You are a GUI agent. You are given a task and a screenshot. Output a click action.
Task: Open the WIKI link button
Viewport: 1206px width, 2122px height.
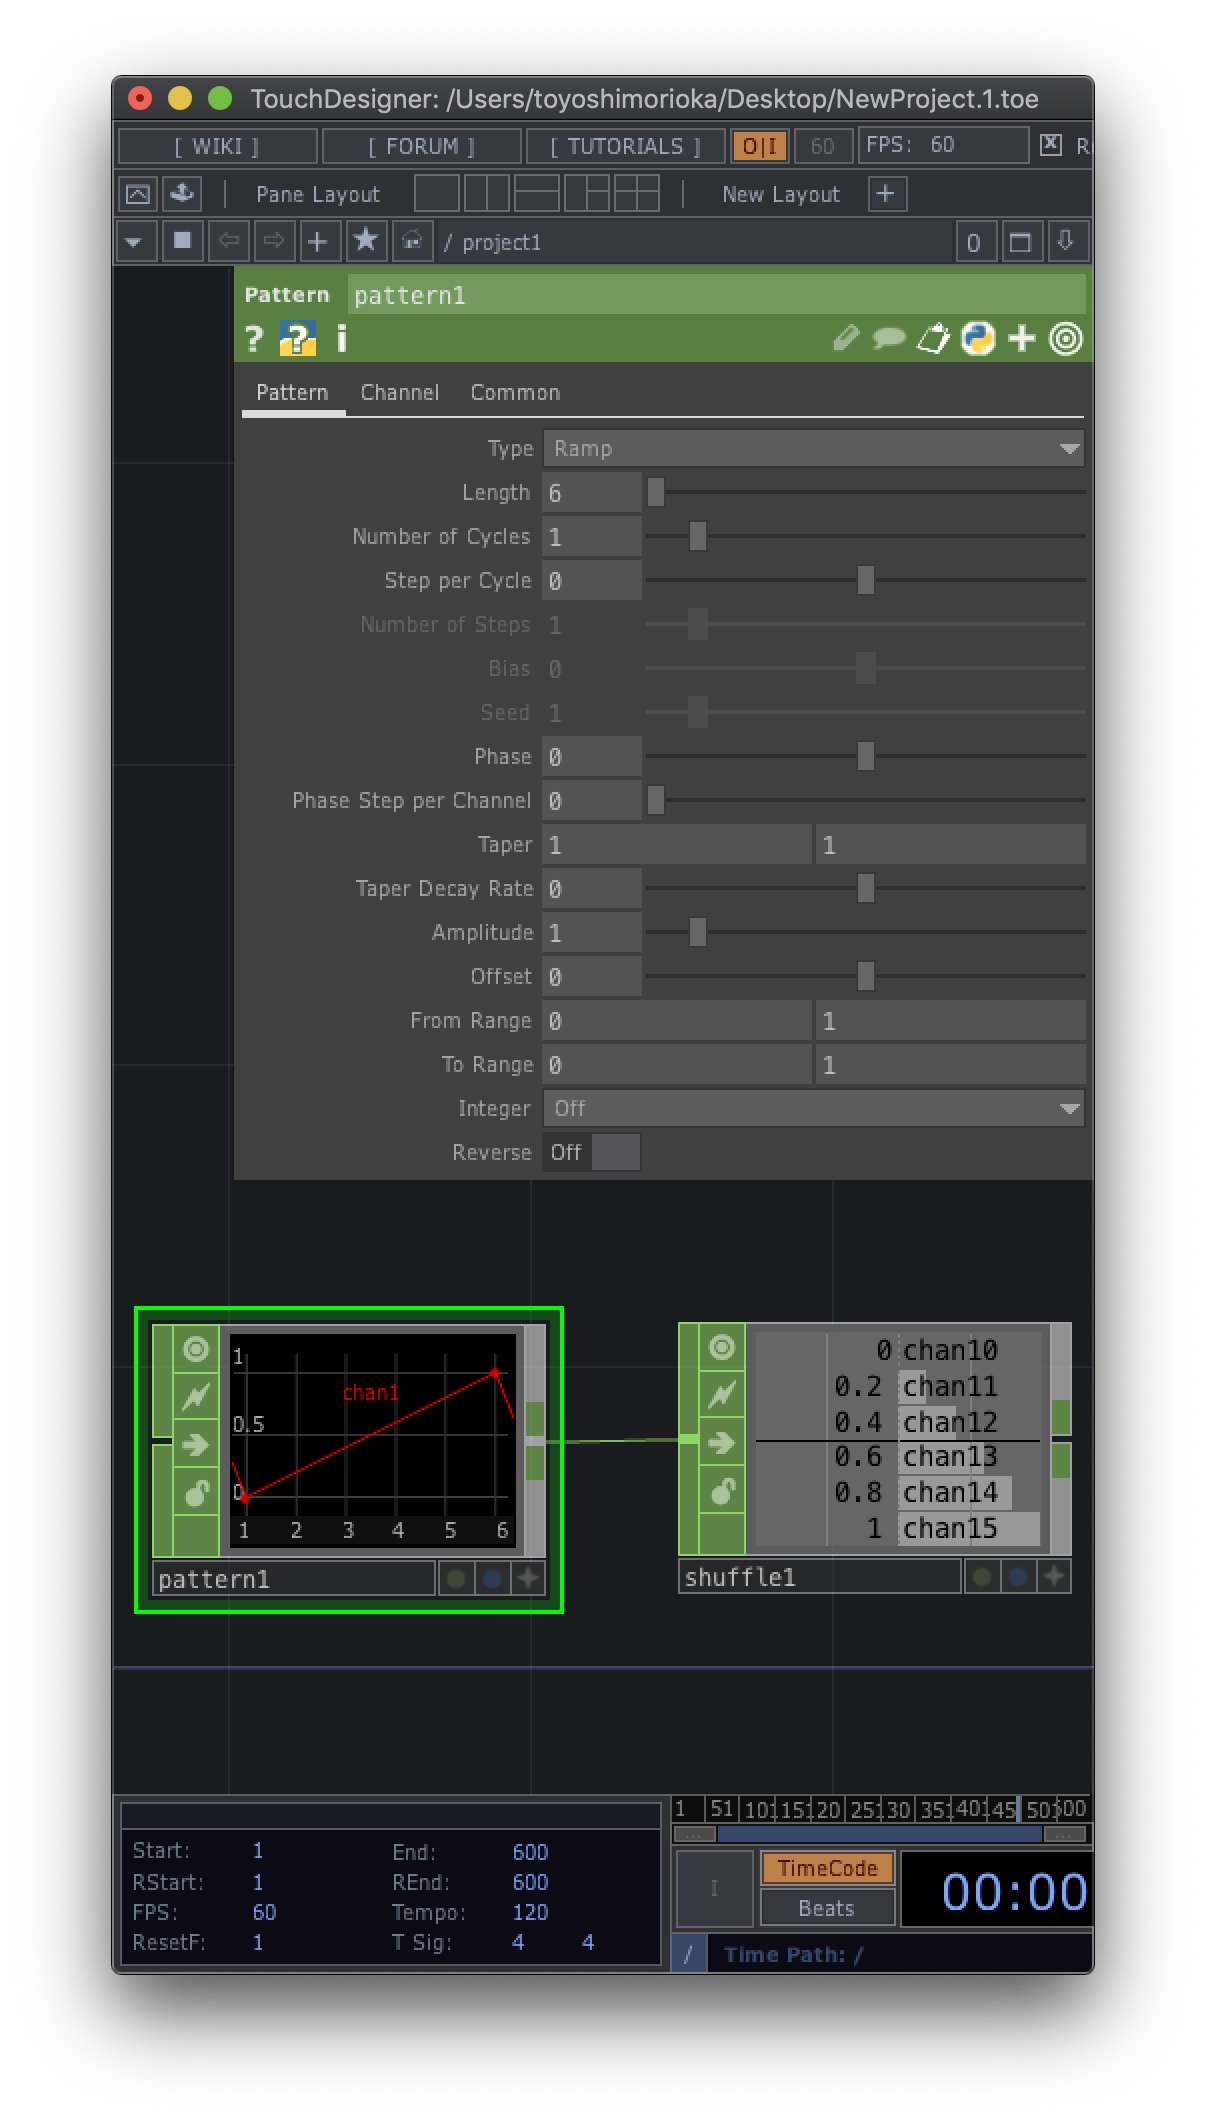point(217,146)
